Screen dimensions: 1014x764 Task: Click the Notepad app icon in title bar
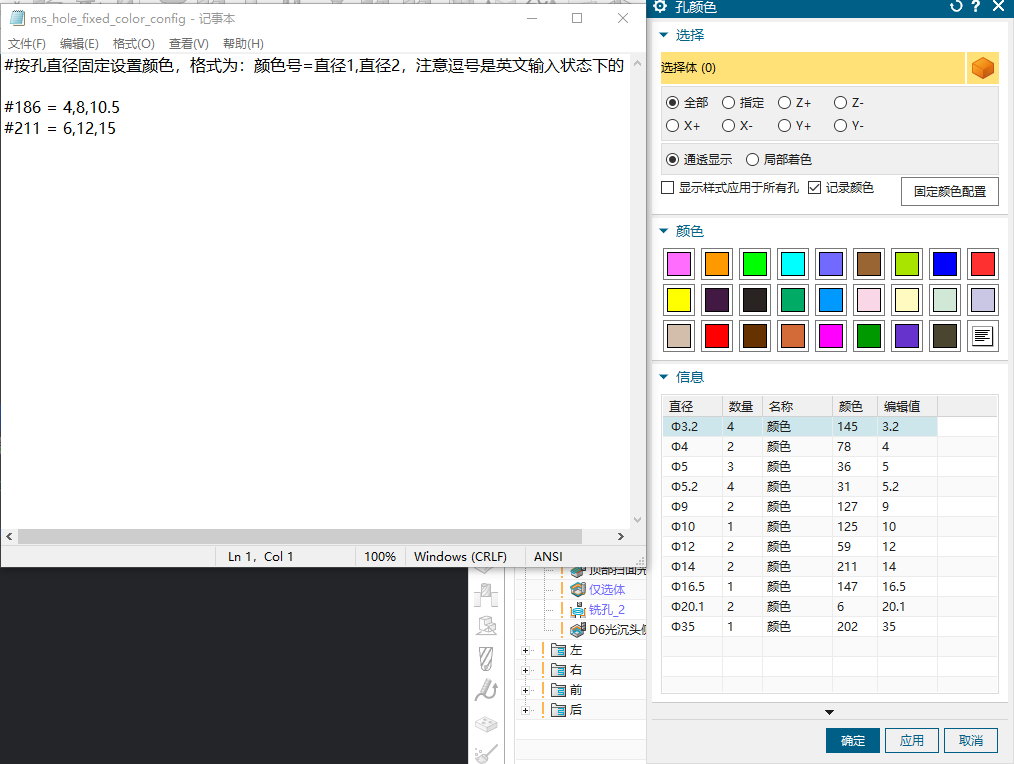17,18
